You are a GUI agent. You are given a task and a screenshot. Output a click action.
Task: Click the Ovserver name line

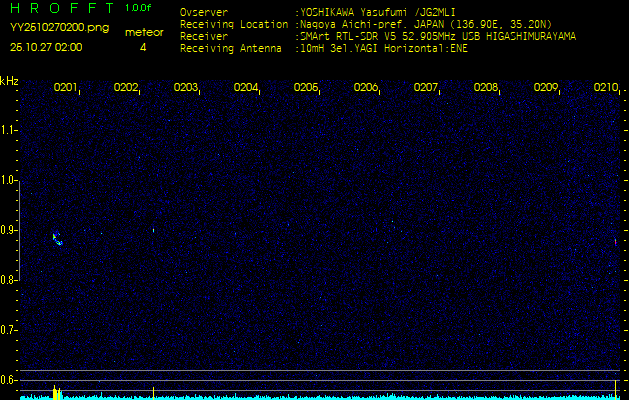tap(318, 12)
